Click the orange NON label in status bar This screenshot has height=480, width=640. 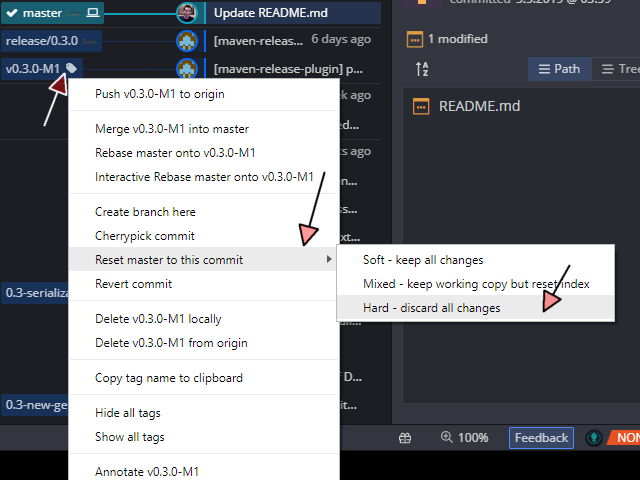624,438
